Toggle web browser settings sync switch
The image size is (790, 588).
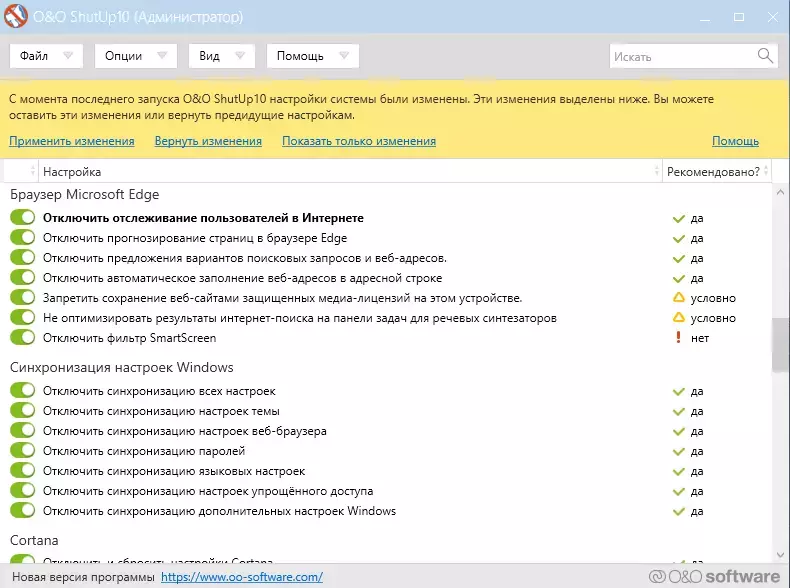(22, 430)
